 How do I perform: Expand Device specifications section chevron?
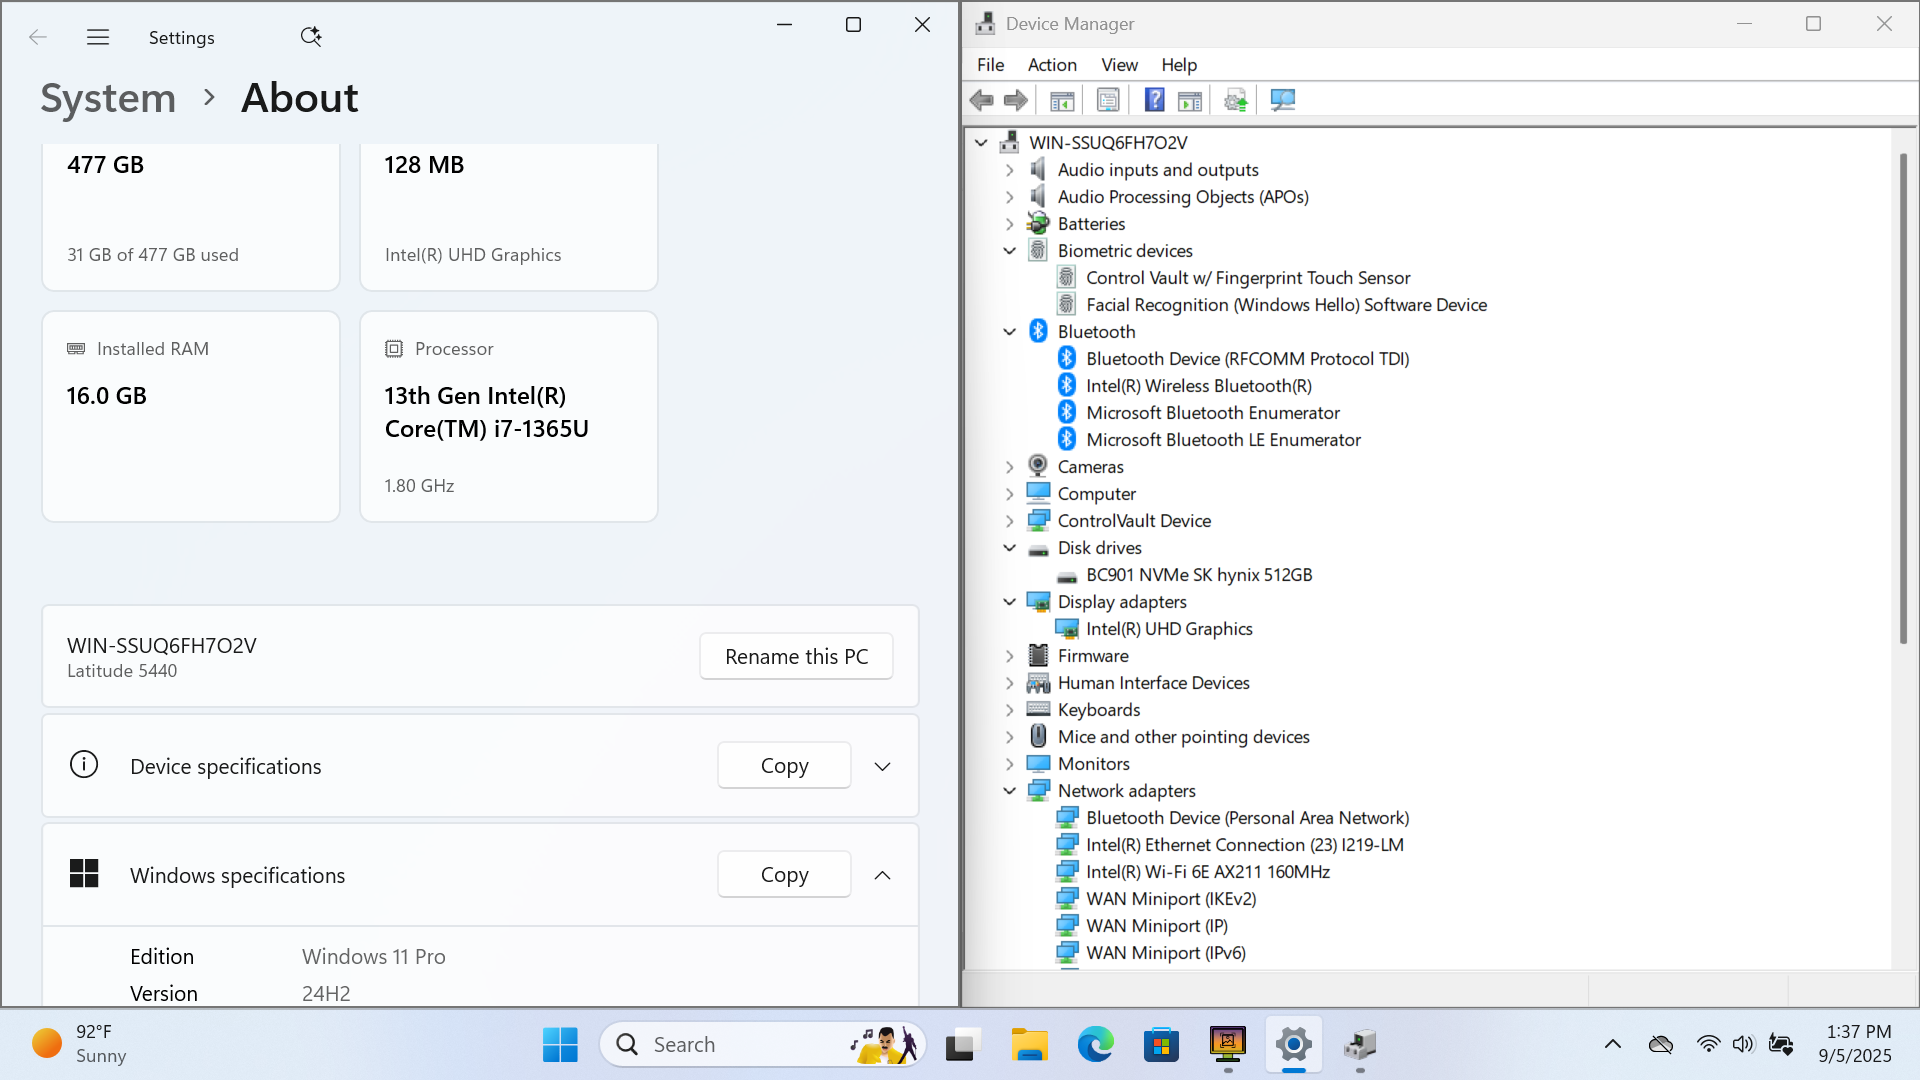pyautogui.click(x=882, y=767)
